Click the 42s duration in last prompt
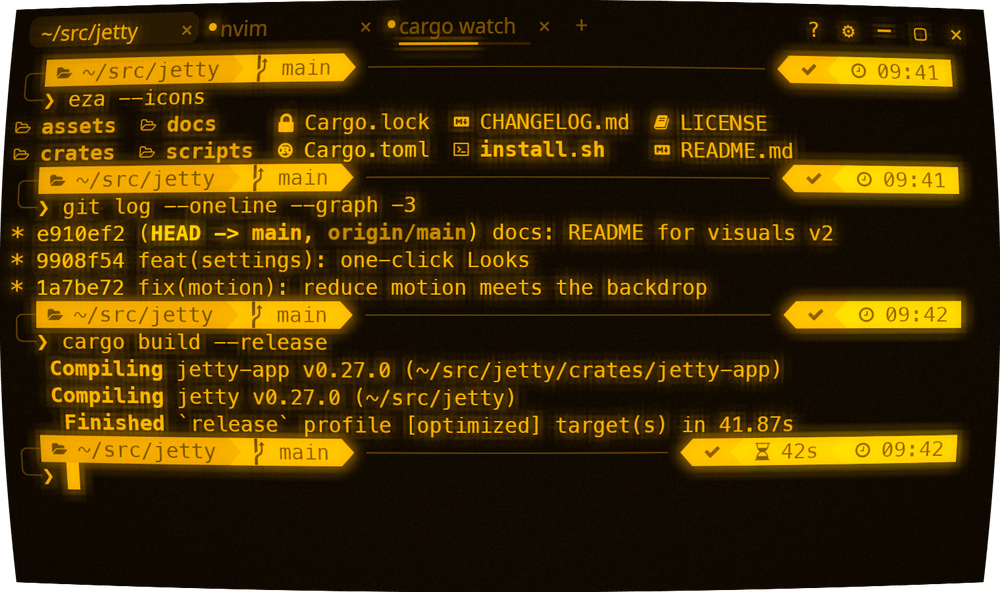Viewport: 1000px width, 592px height. [798, 452]
